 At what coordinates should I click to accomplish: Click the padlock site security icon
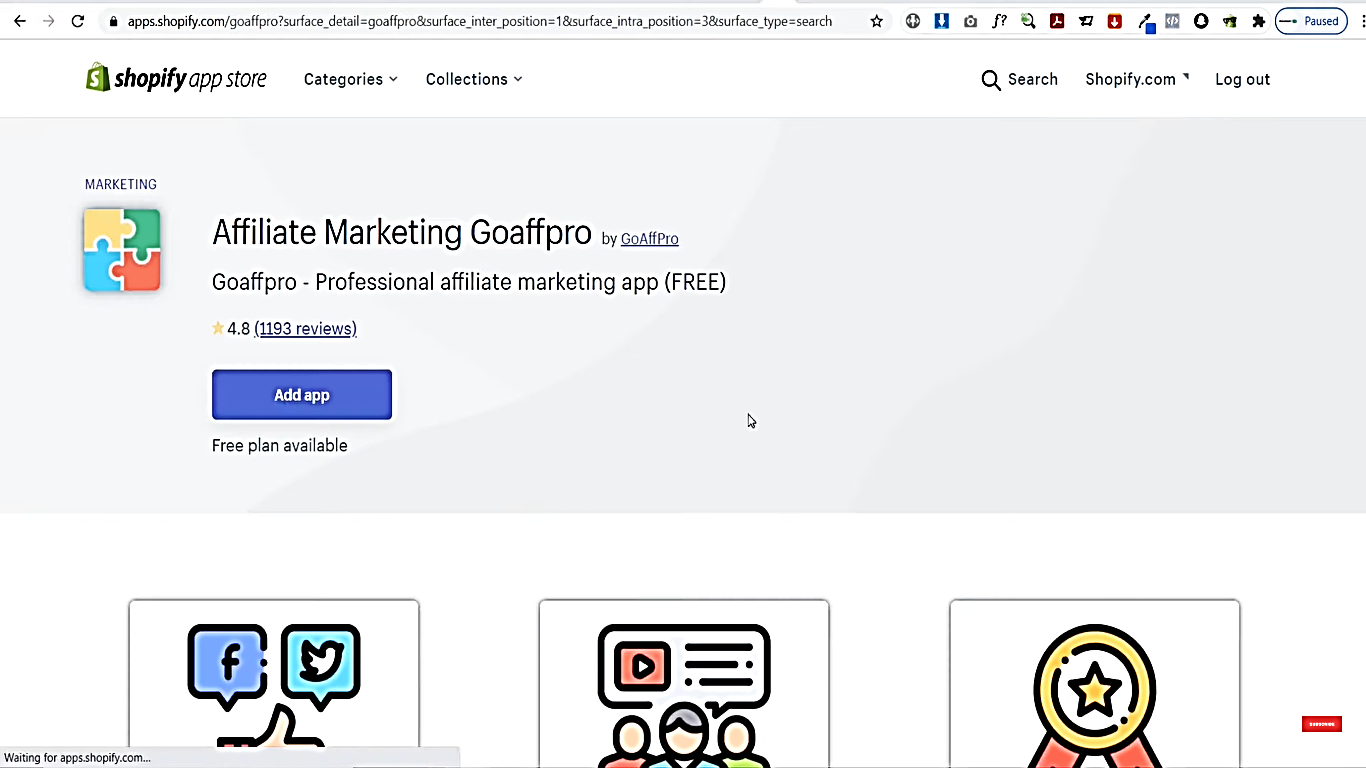(114, 21)
